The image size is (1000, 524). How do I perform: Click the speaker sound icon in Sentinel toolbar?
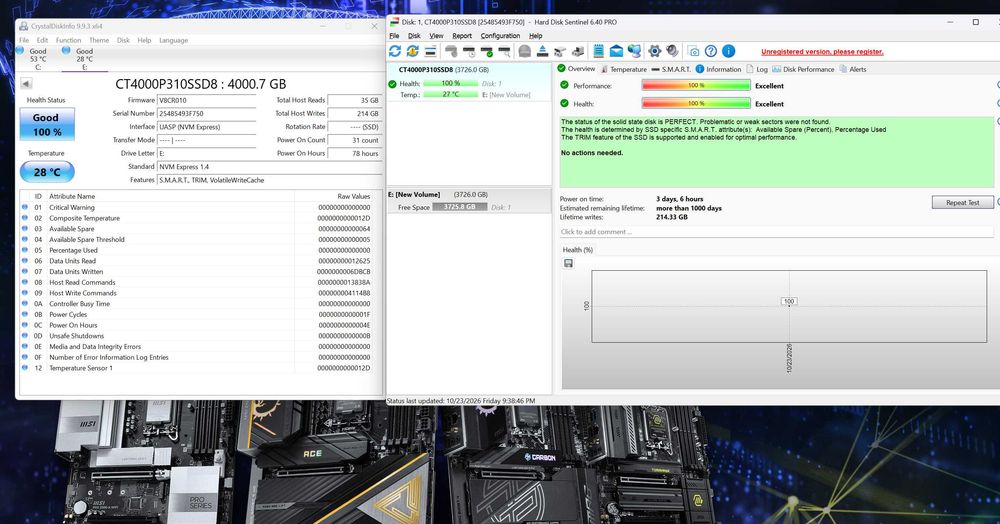point(672,51)
